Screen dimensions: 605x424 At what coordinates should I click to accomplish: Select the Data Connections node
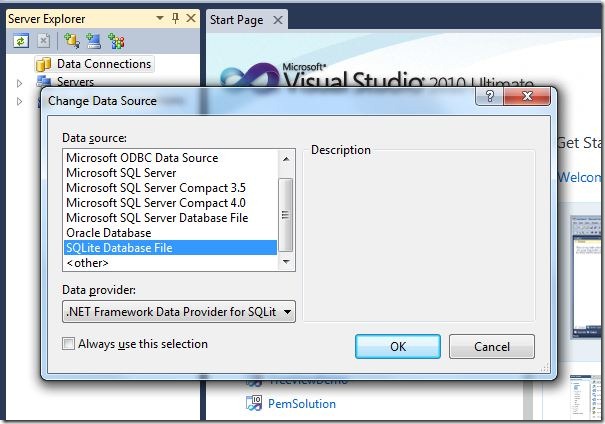(104, 64)
